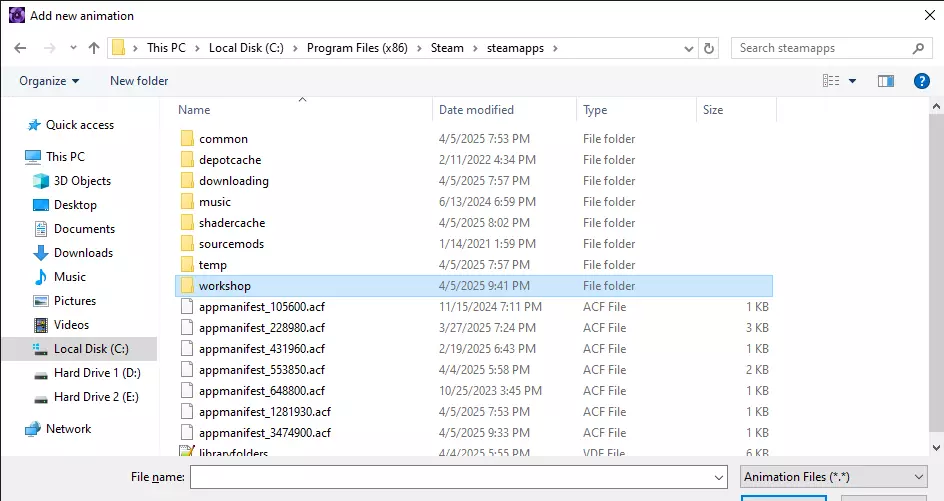
Task: Select Local Disk (C:) in sidebar
Action: pos(79,349)
